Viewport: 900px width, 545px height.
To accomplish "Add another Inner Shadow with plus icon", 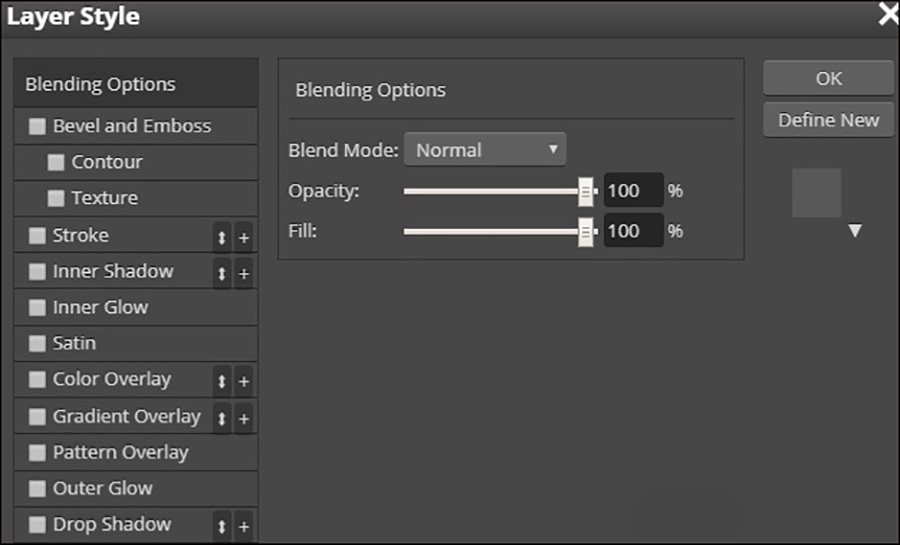I will coord(244,274).
